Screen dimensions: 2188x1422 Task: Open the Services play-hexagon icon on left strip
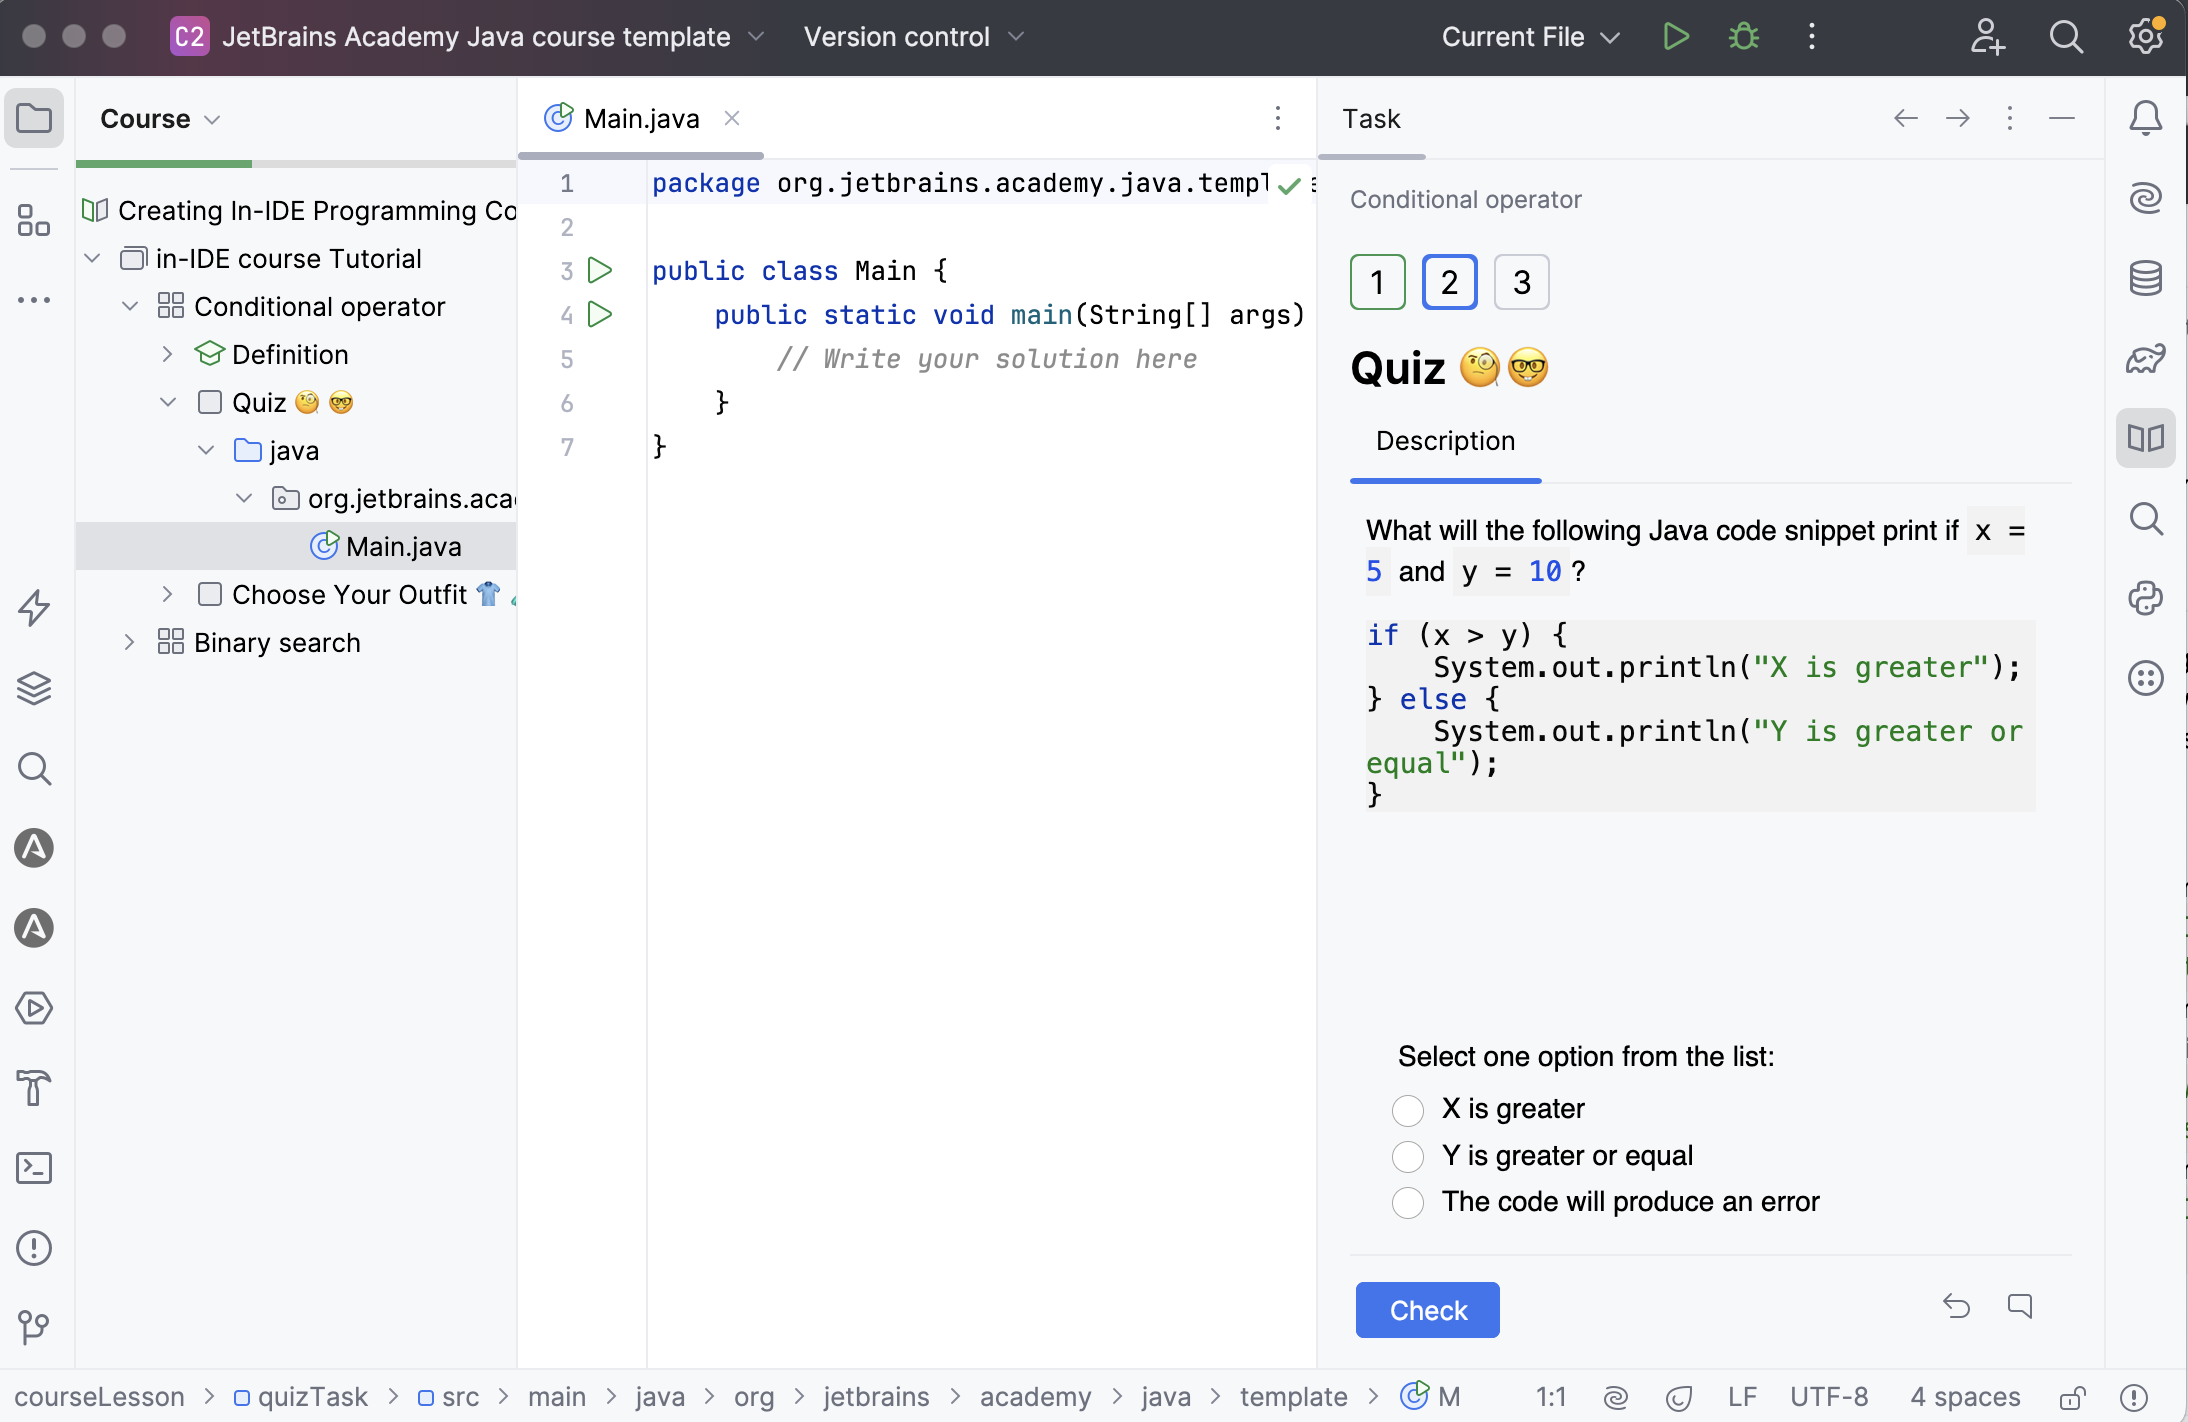pyautogui.click(x=34, y=1008)
